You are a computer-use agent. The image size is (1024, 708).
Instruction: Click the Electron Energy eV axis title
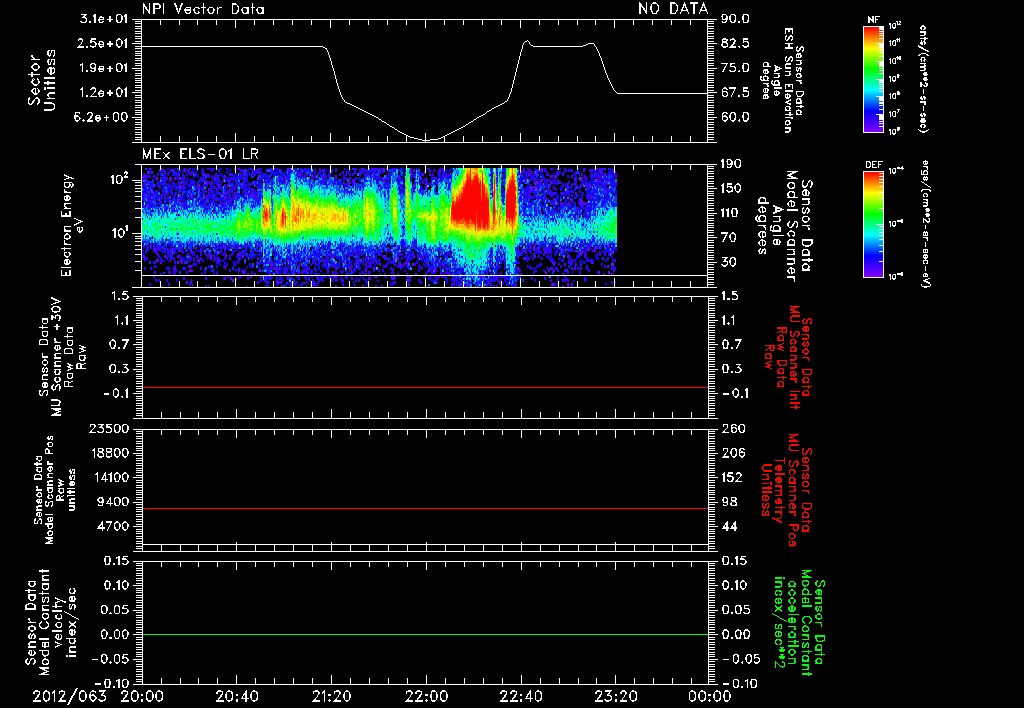click(71, 225)
